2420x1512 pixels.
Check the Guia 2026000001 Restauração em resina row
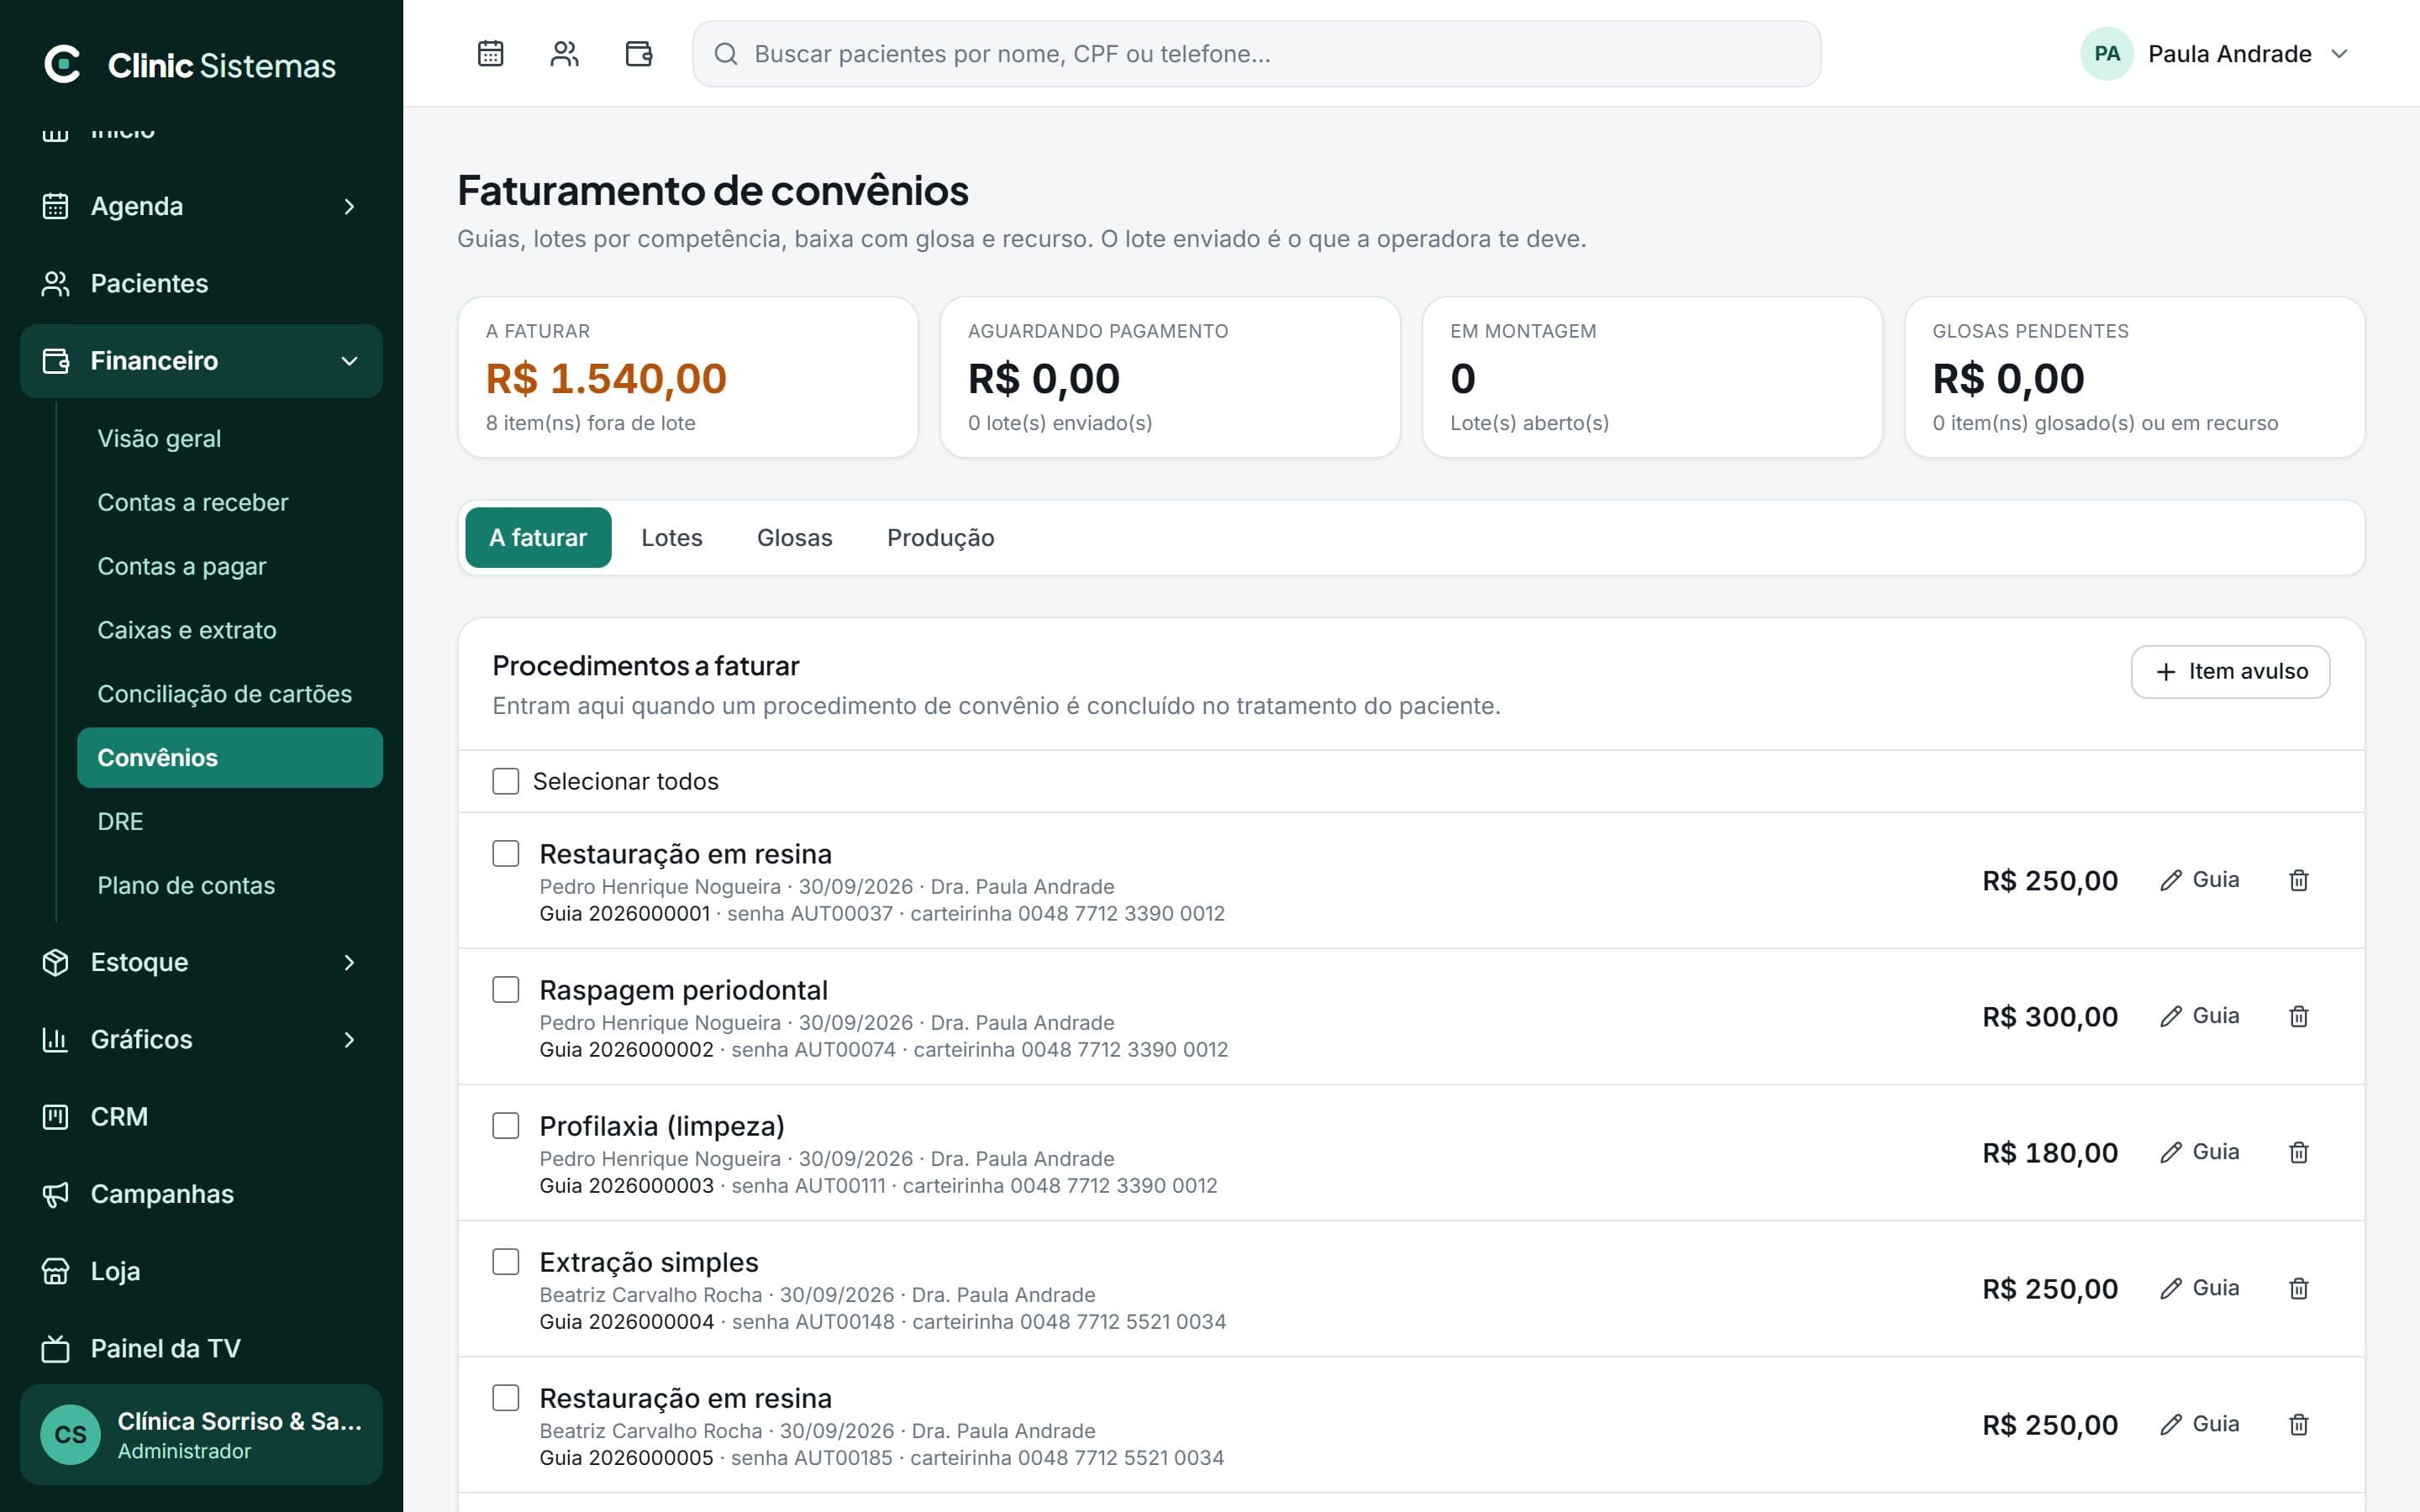(506, 853)
